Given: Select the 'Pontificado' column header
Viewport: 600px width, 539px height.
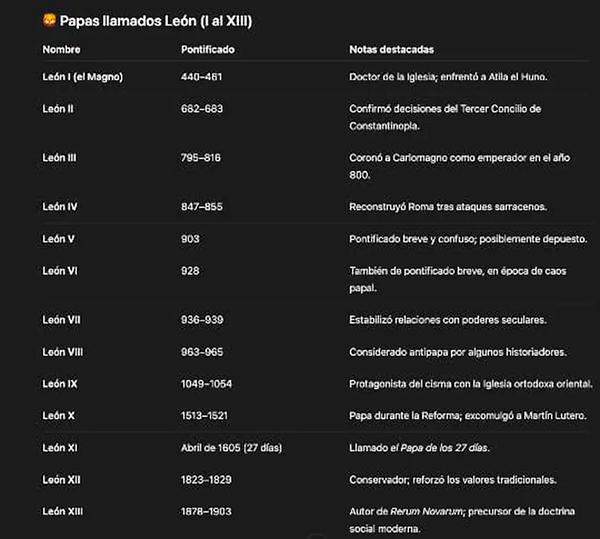Looking at the screenshot, I should pos(208,49).
